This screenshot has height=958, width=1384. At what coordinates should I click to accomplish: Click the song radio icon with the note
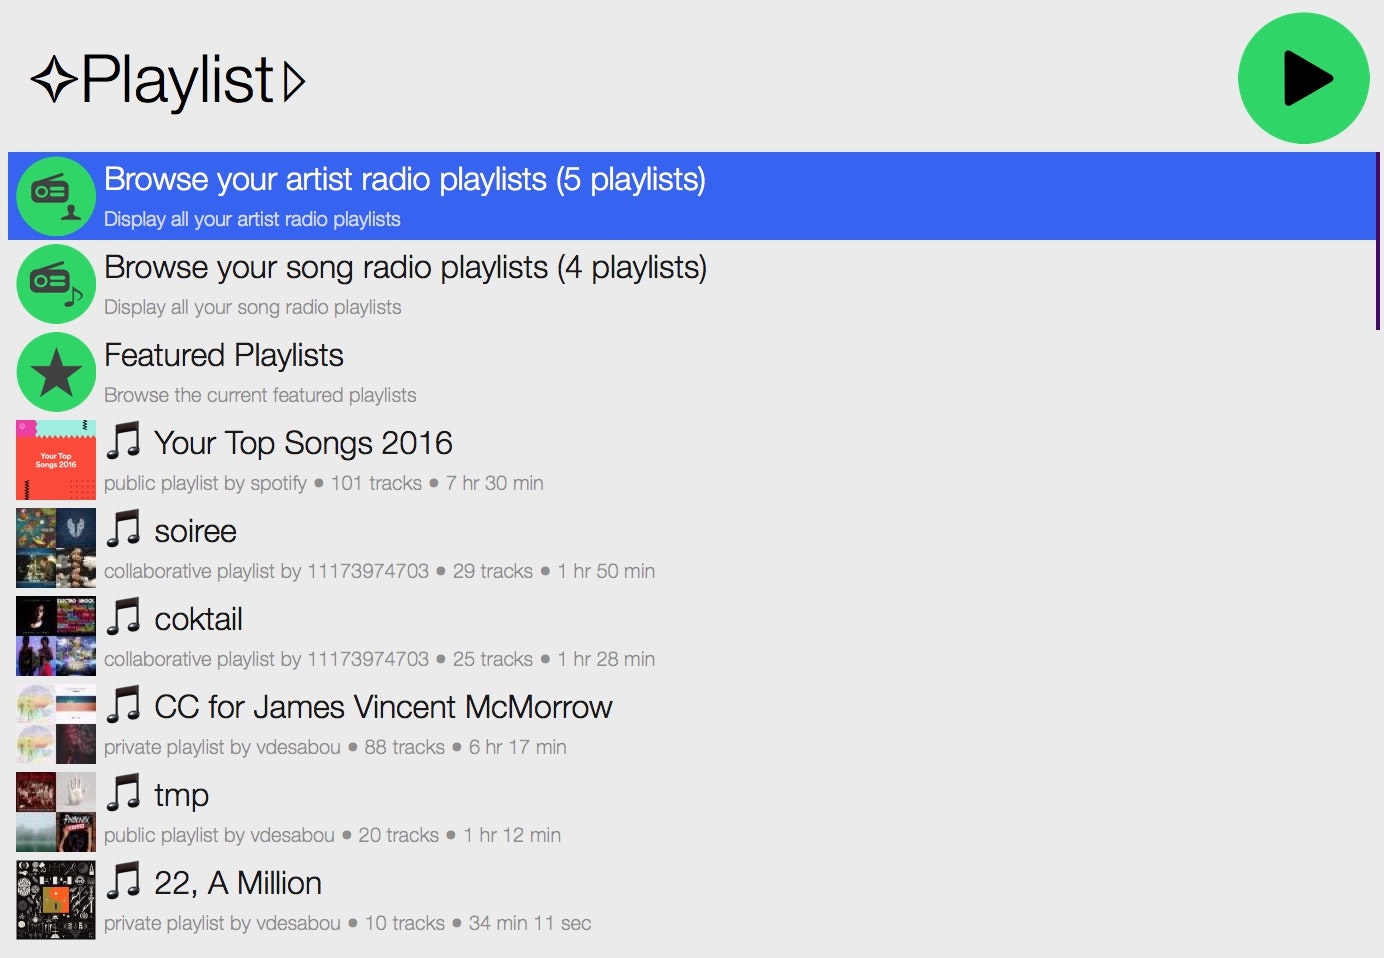55,284
